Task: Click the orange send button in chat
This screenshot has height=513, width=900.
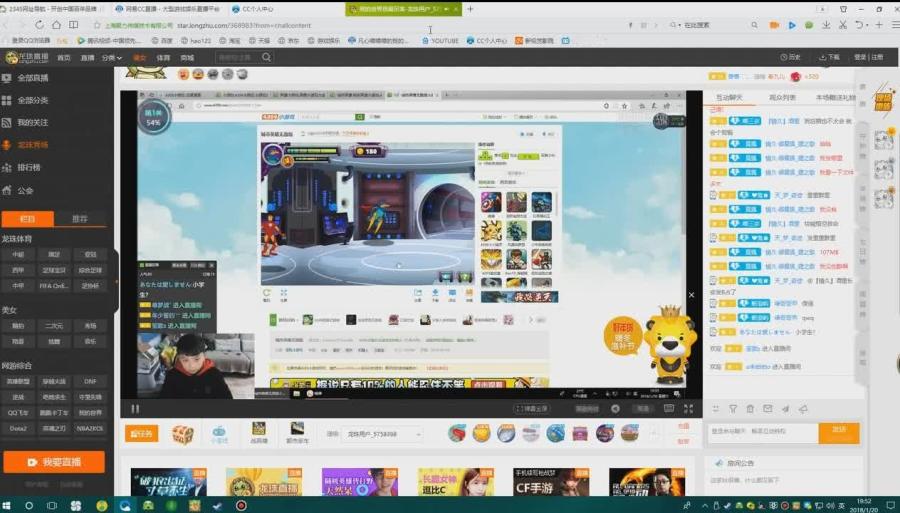Action: pos(838,432)
